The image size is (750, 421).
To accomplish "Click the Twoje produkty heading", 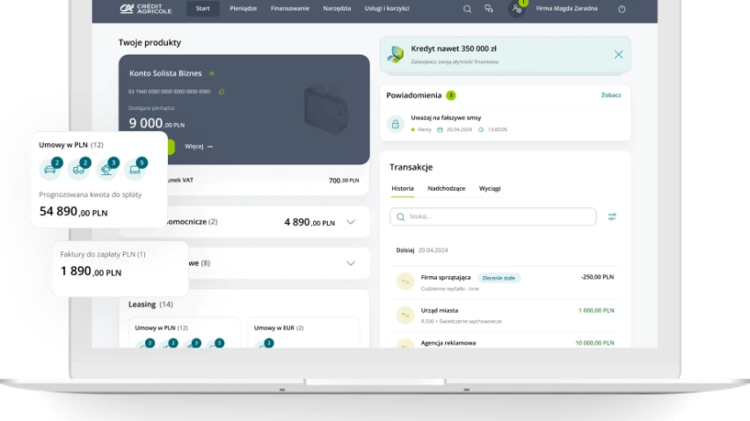I will [x=150, y=43].
